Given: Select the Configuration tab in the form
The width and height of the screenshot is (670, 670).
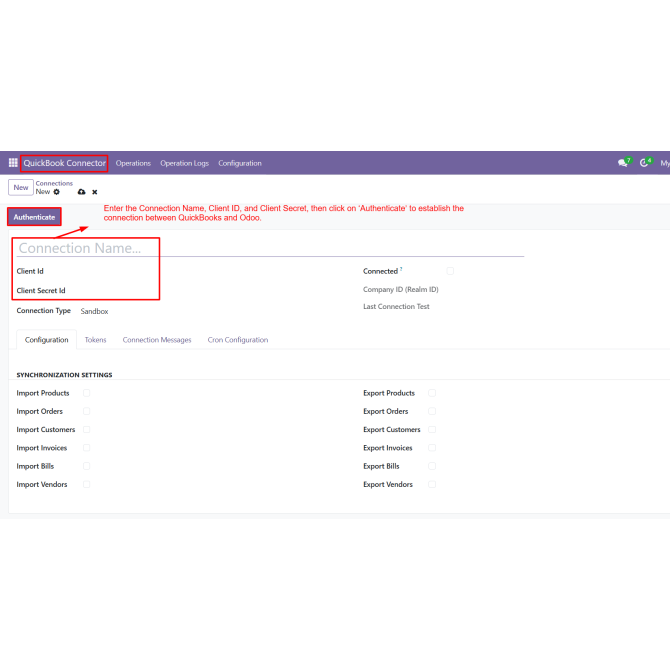Looking at the screenshot, I should (x=47, y=340).
